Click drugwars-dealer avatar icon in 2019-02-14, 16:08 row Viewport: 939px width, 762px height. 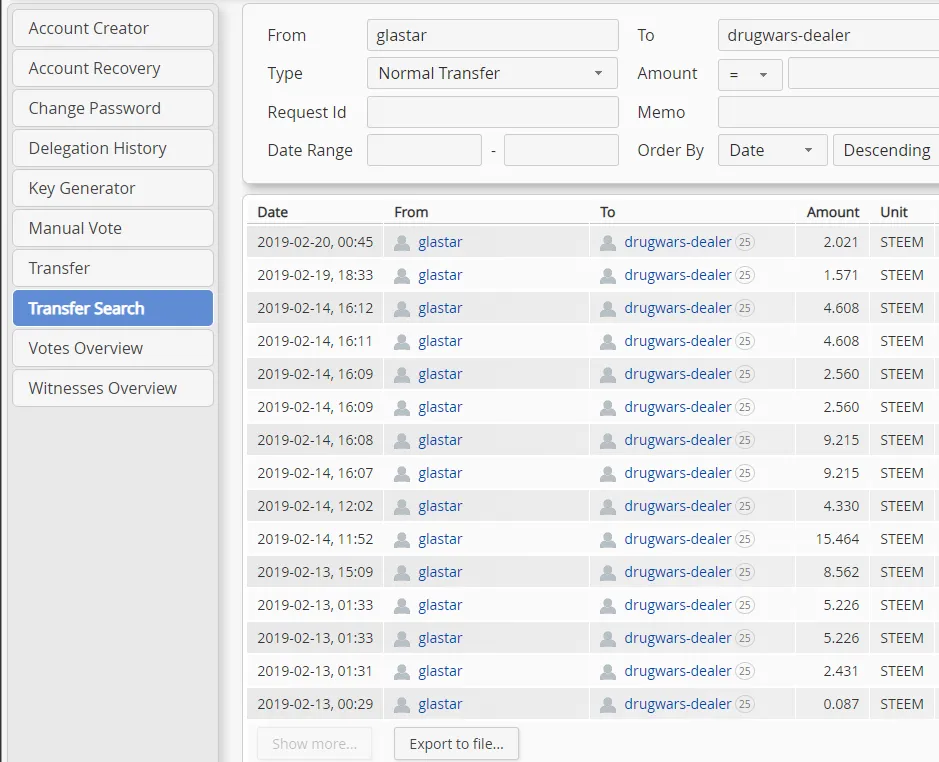click(x=608, y=440)
